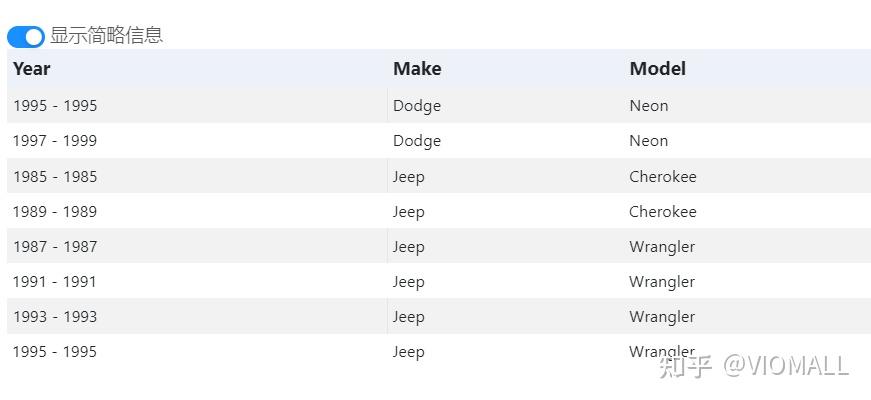871x400 pixels.
Task: Click Dodge in the 1997 - 1999 row
Action: (417, 141)
